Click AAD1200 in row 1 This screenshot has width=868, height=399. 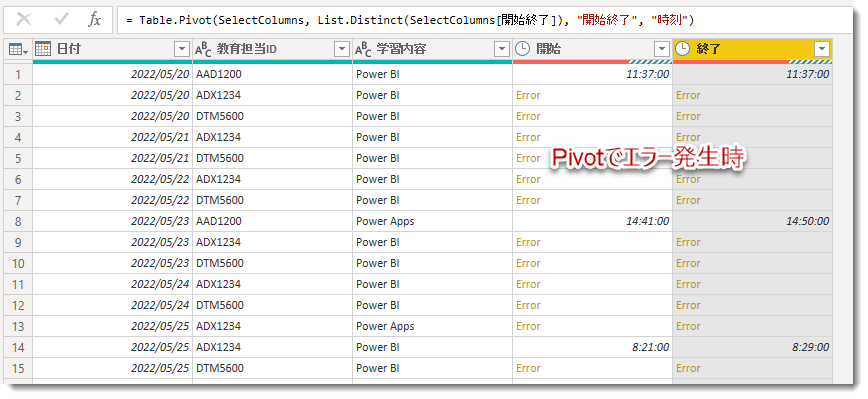pos(272,74)
